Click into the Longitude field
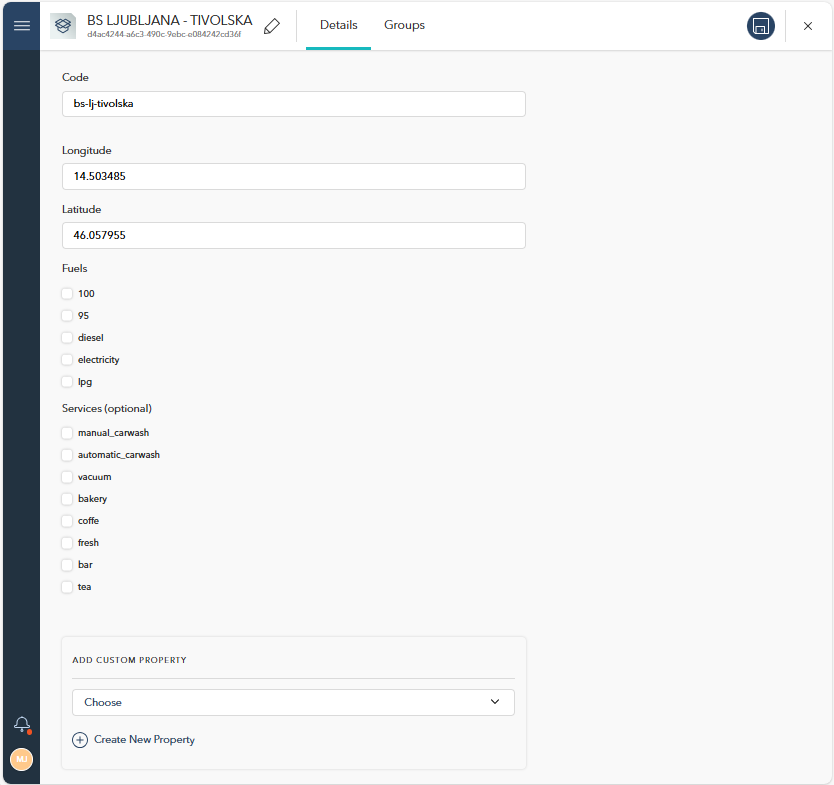Image resolution: width=834 pixels, height=785 pixels. [x=294, y=177]
